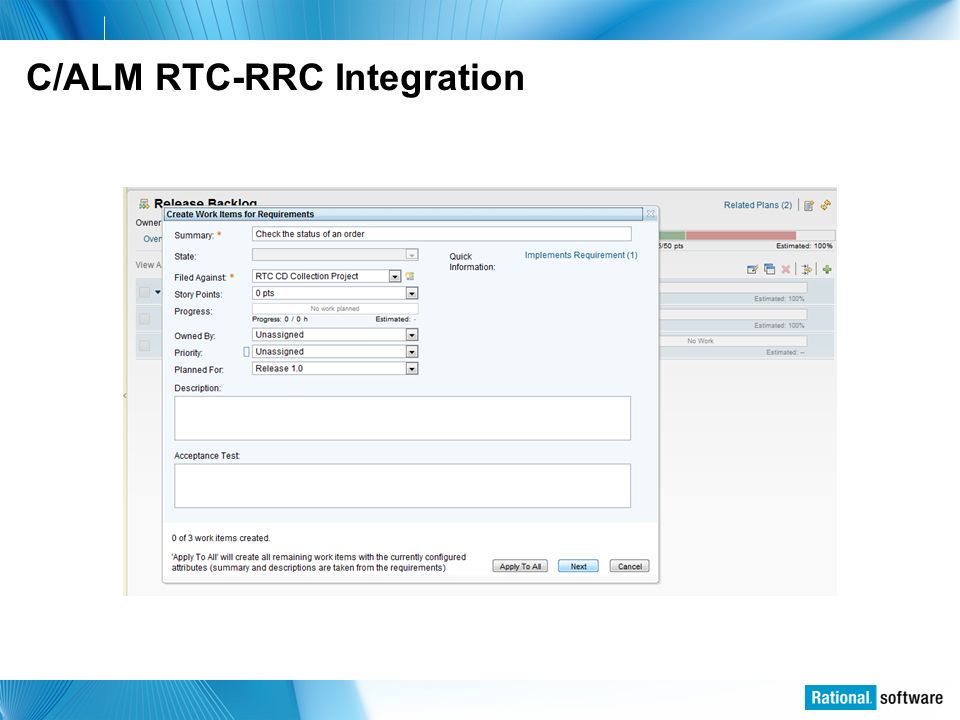Click the Release Backlog heading
Viewport: 960px width, 720px height.
[x=206, y=203]
